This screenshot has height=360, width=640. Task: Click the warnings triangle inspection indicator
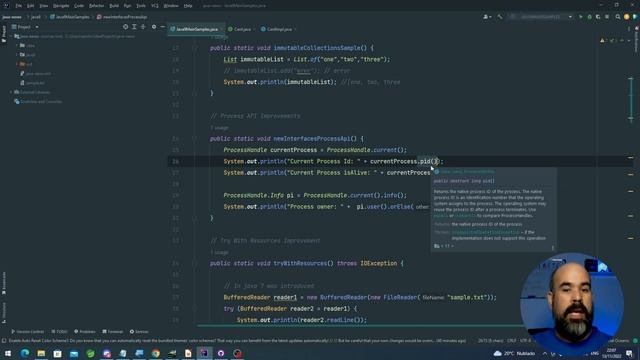click(x=603, y=40)
